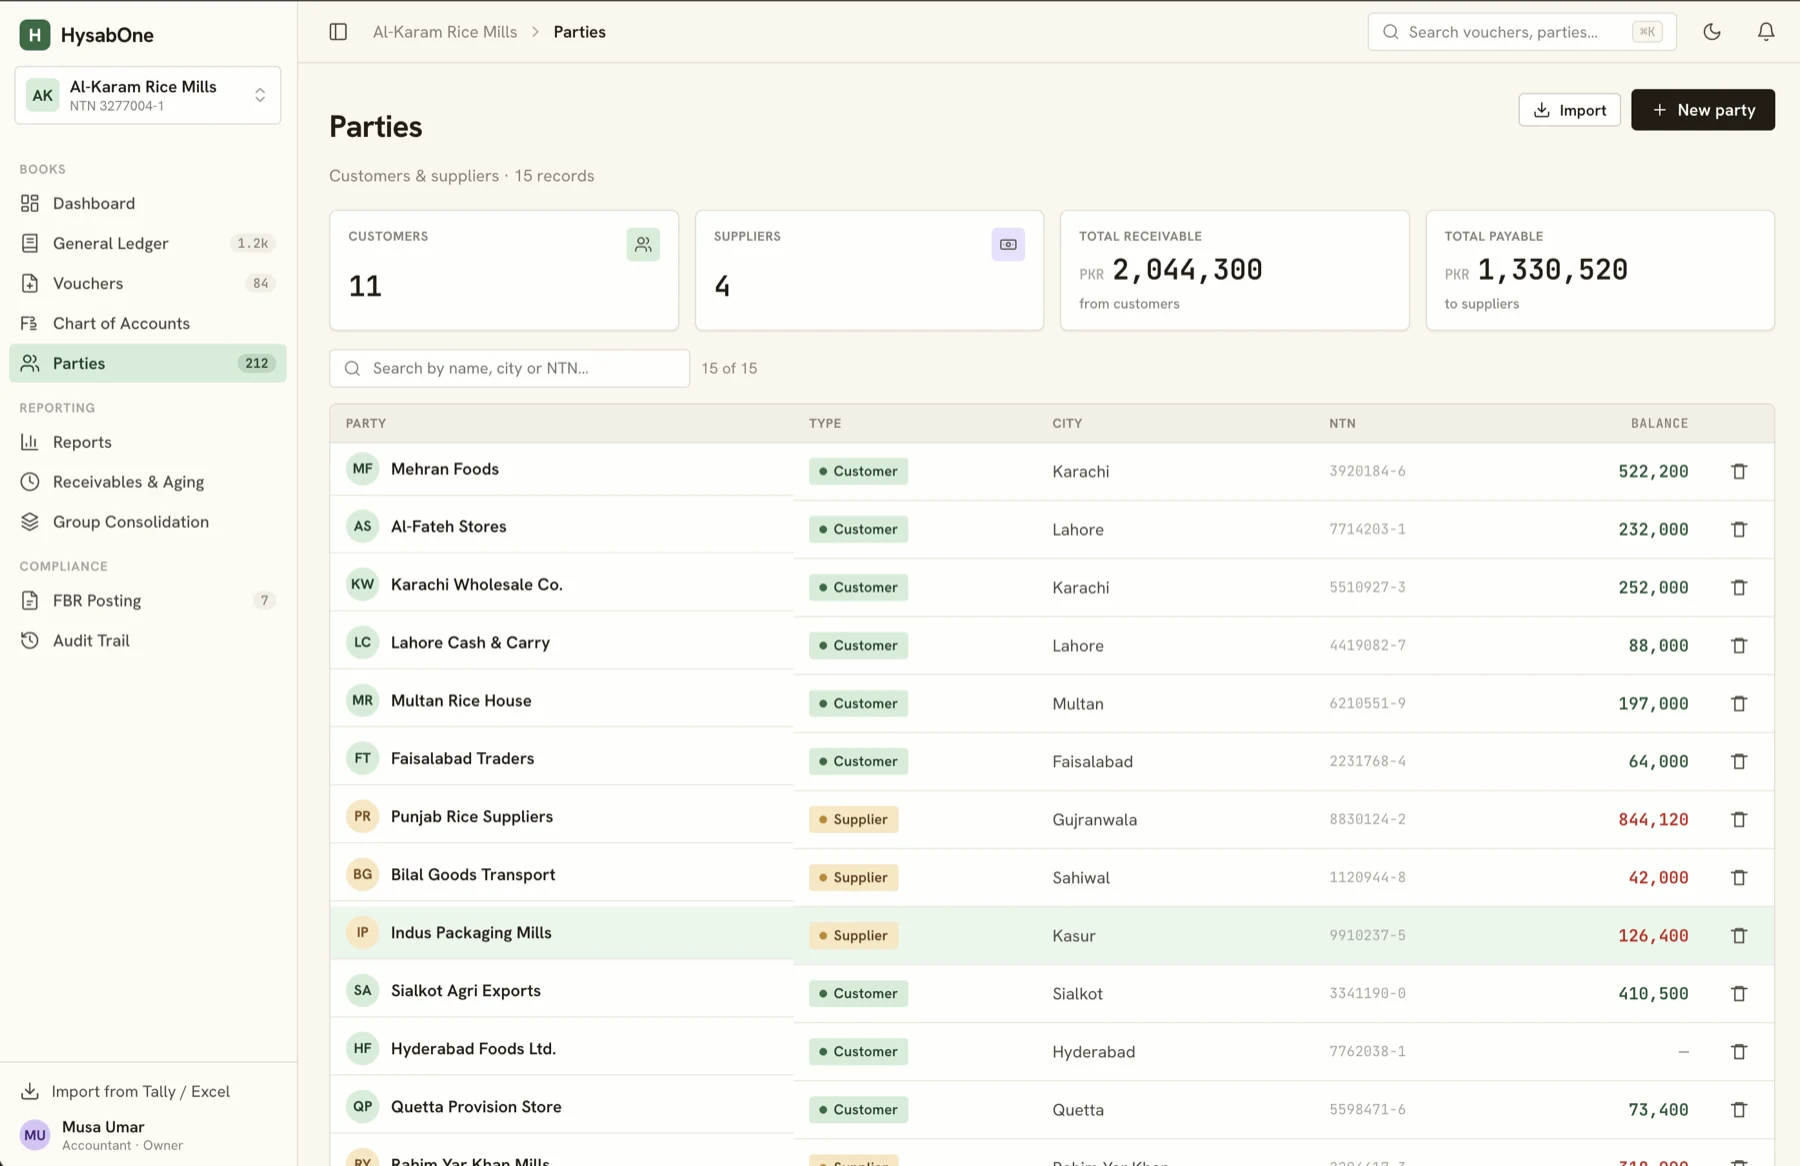
Task: Delete Karachi Wholesale Co. with trash icon
Action: click(x=1739, y=587)
